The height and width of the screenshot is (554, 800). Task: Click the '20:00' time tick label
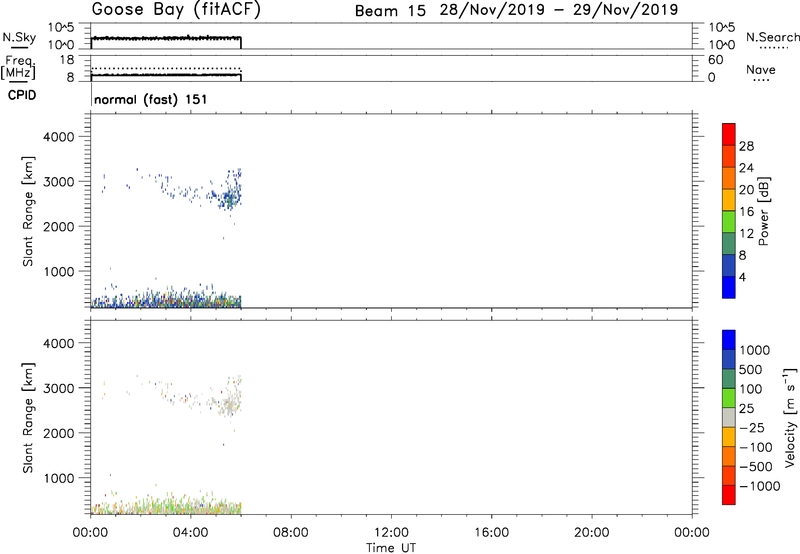[591, 533]
